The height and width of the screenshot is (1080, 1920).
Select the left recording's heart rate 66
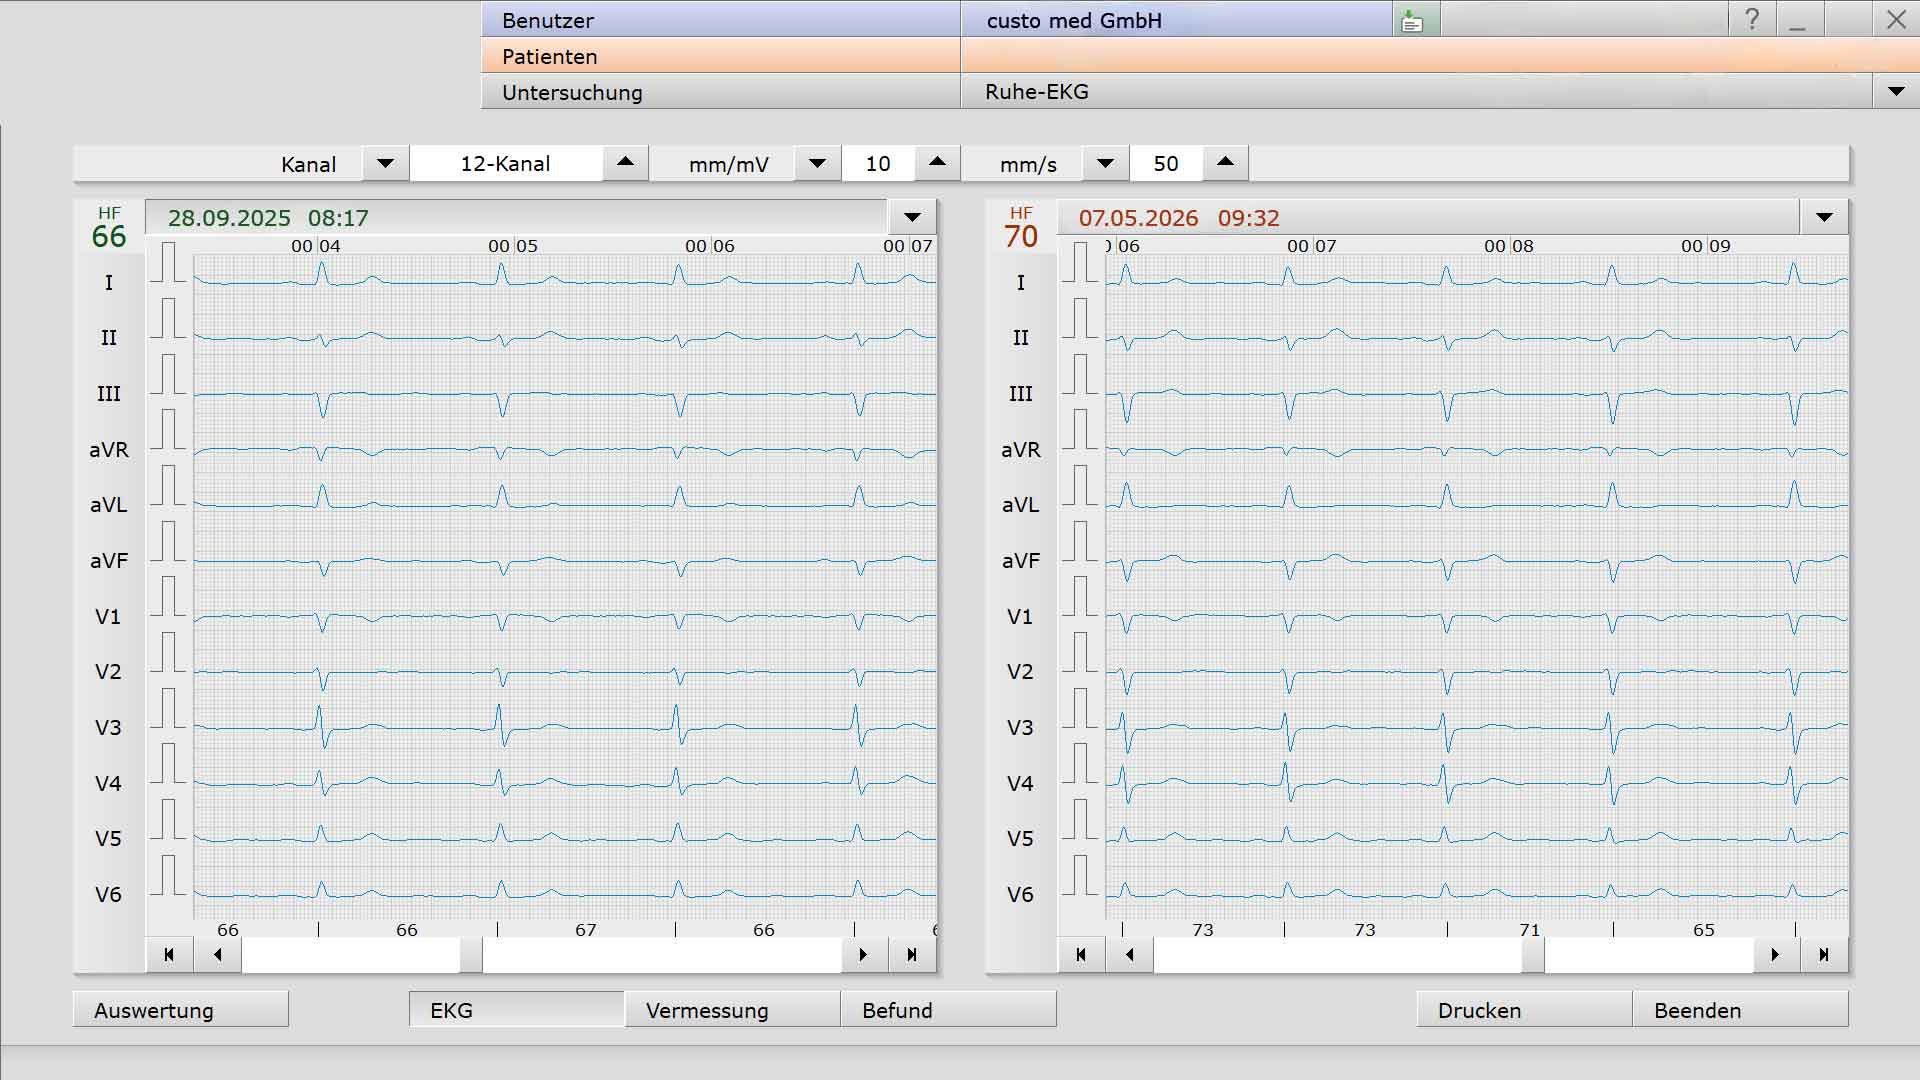click(x=109, y=237)
